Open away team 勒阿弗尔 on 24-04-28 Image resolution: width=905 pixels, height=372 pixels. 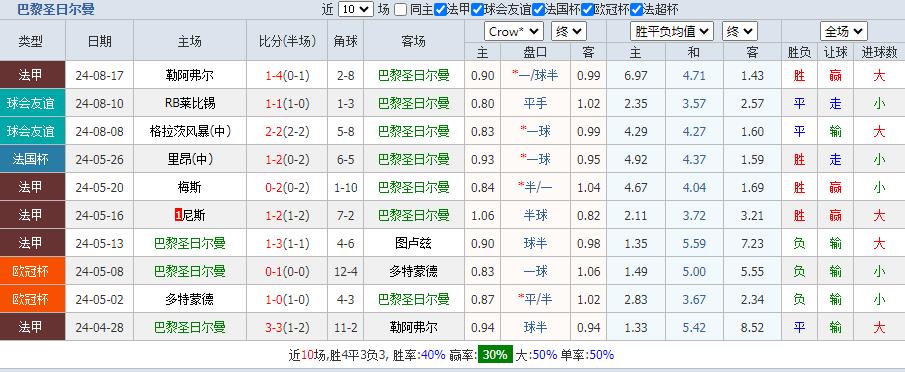(x=413, y=328)
